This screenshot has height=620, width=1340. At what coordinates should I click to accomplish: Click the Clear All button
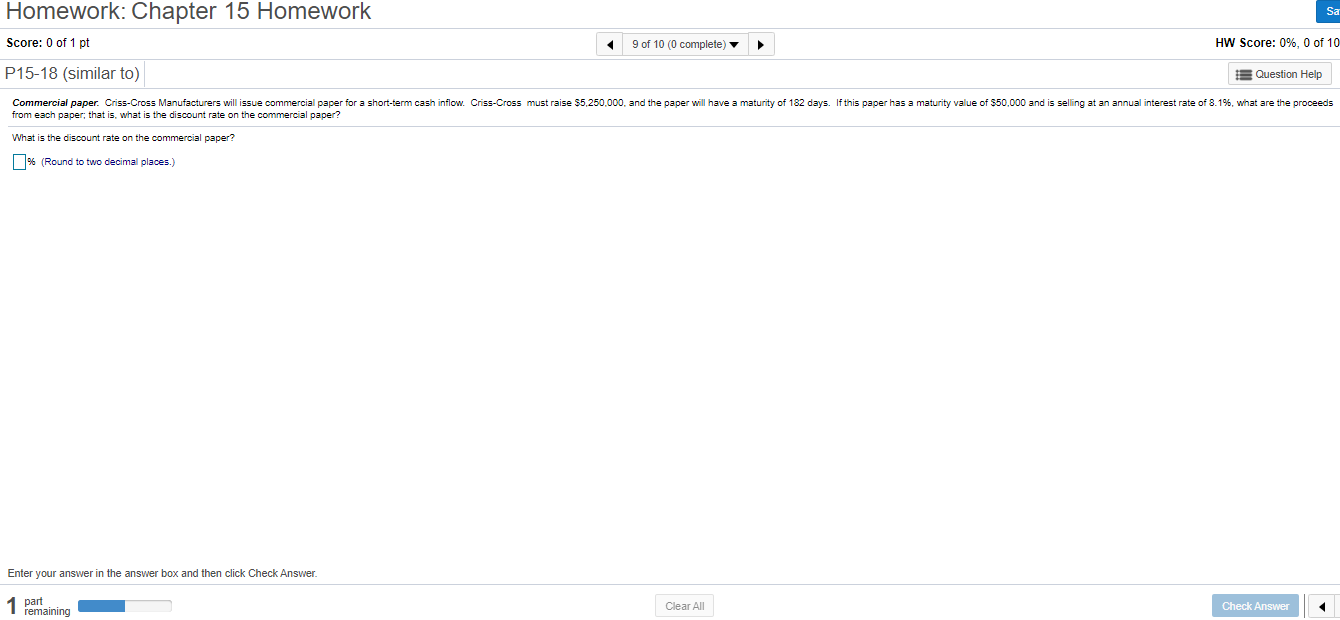coord(685,606)
